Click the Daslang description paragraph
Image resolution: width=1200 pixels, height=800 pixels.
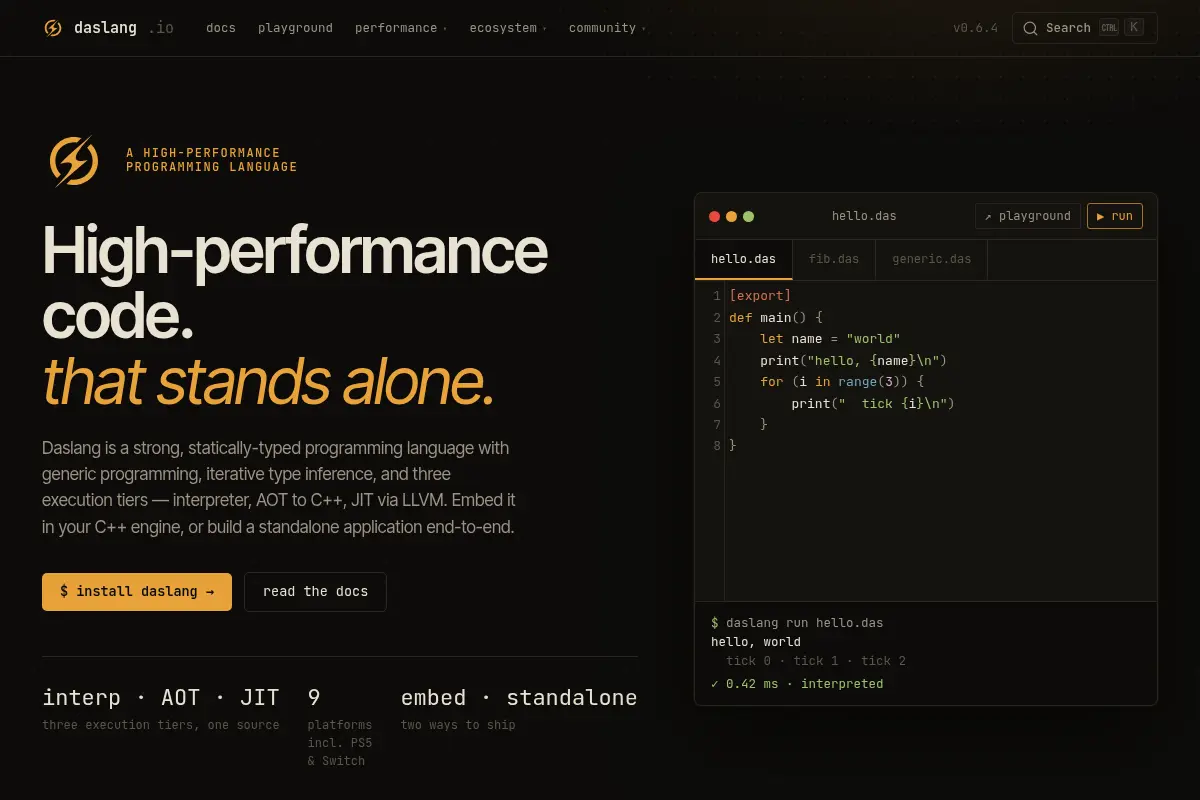click(x=279, y=487)
